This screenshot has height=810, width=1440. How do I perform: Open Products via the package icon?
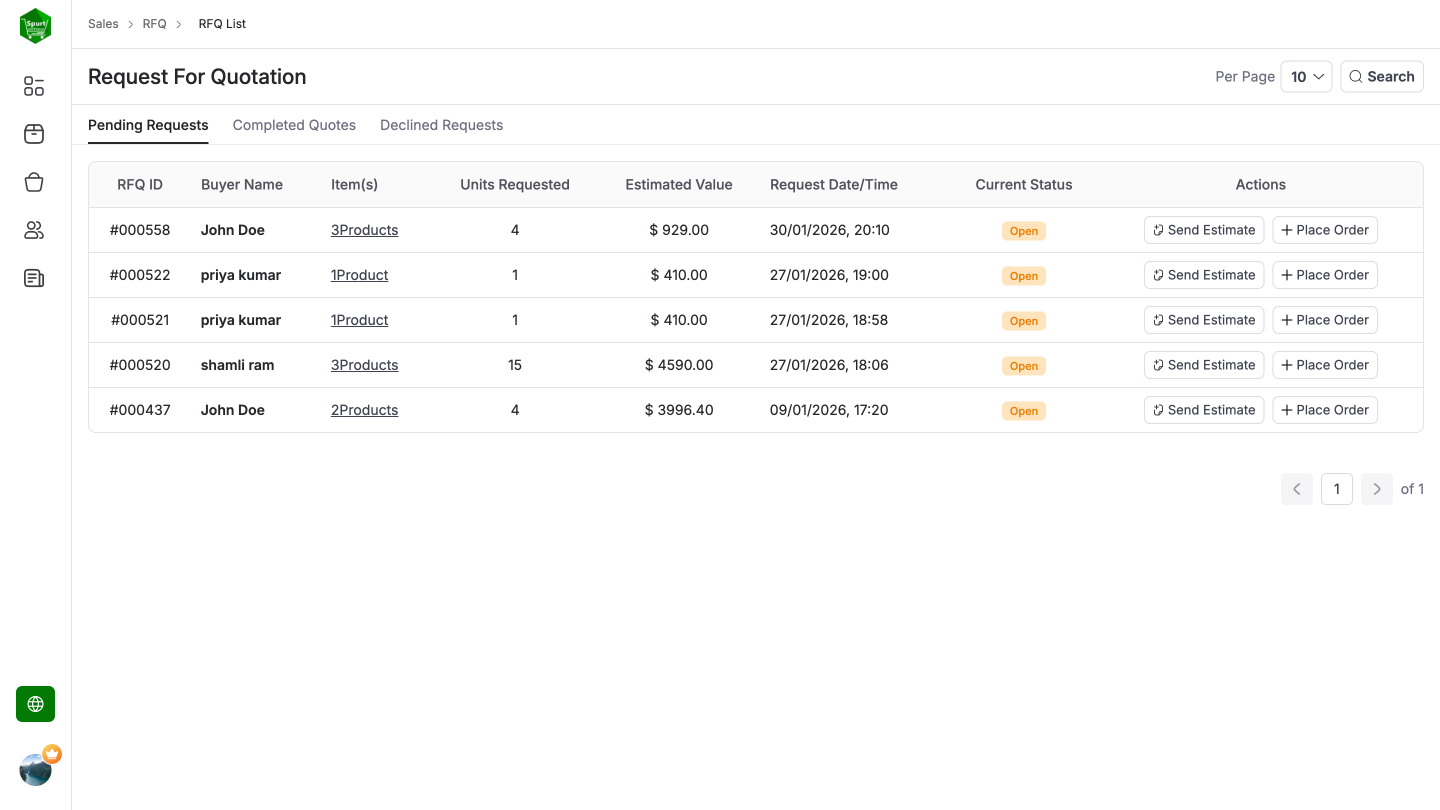tap(33, 134)
